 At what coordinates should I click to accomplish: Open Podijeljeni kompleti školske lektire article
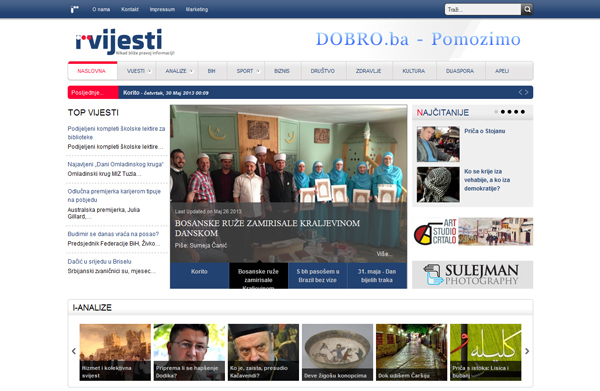click(116, 133)
